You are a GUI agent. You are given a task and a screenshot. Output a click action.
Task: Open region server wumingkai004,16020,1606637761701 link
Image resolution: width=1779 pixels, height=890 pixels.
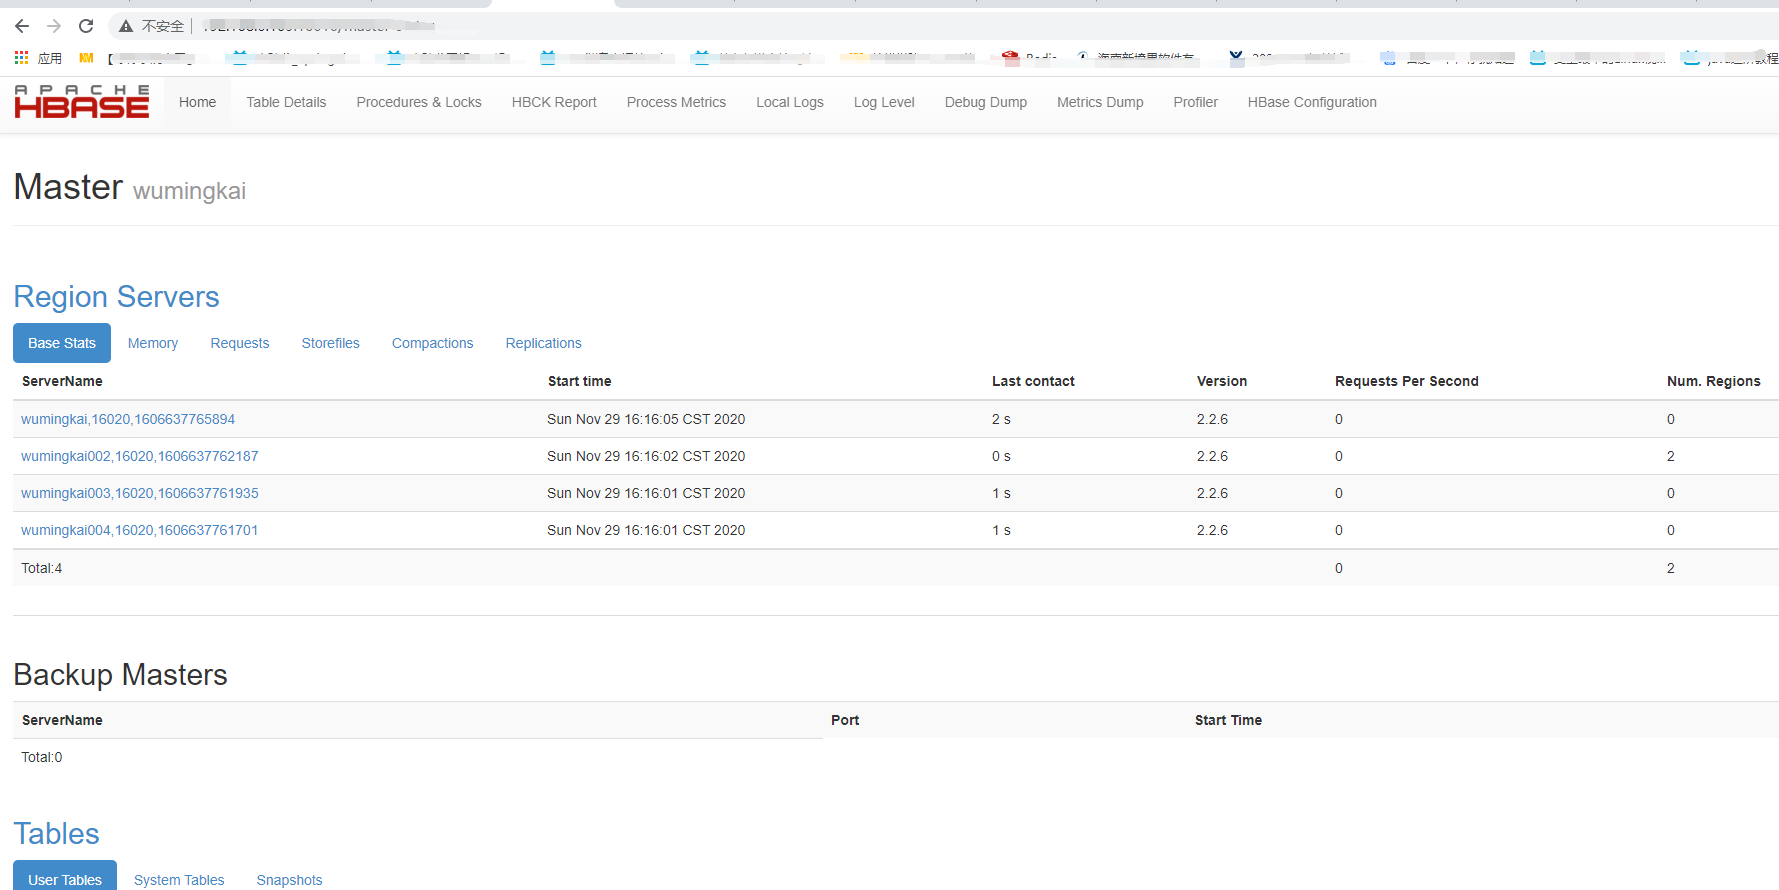(140, 530)
